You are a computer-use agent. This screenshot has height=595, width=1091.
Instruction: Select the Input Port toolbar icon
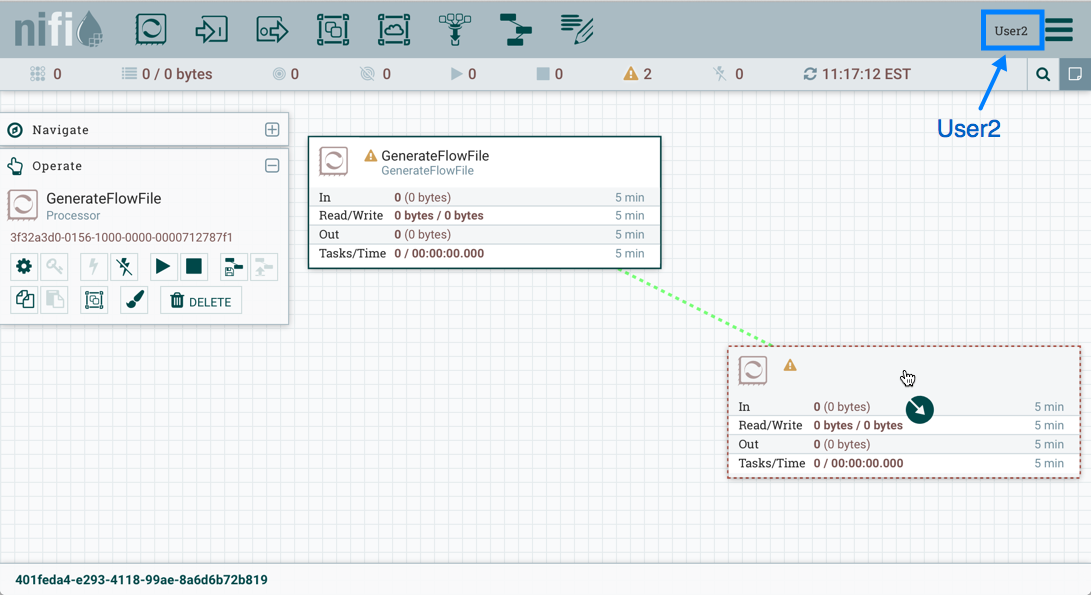coord(211,29)
